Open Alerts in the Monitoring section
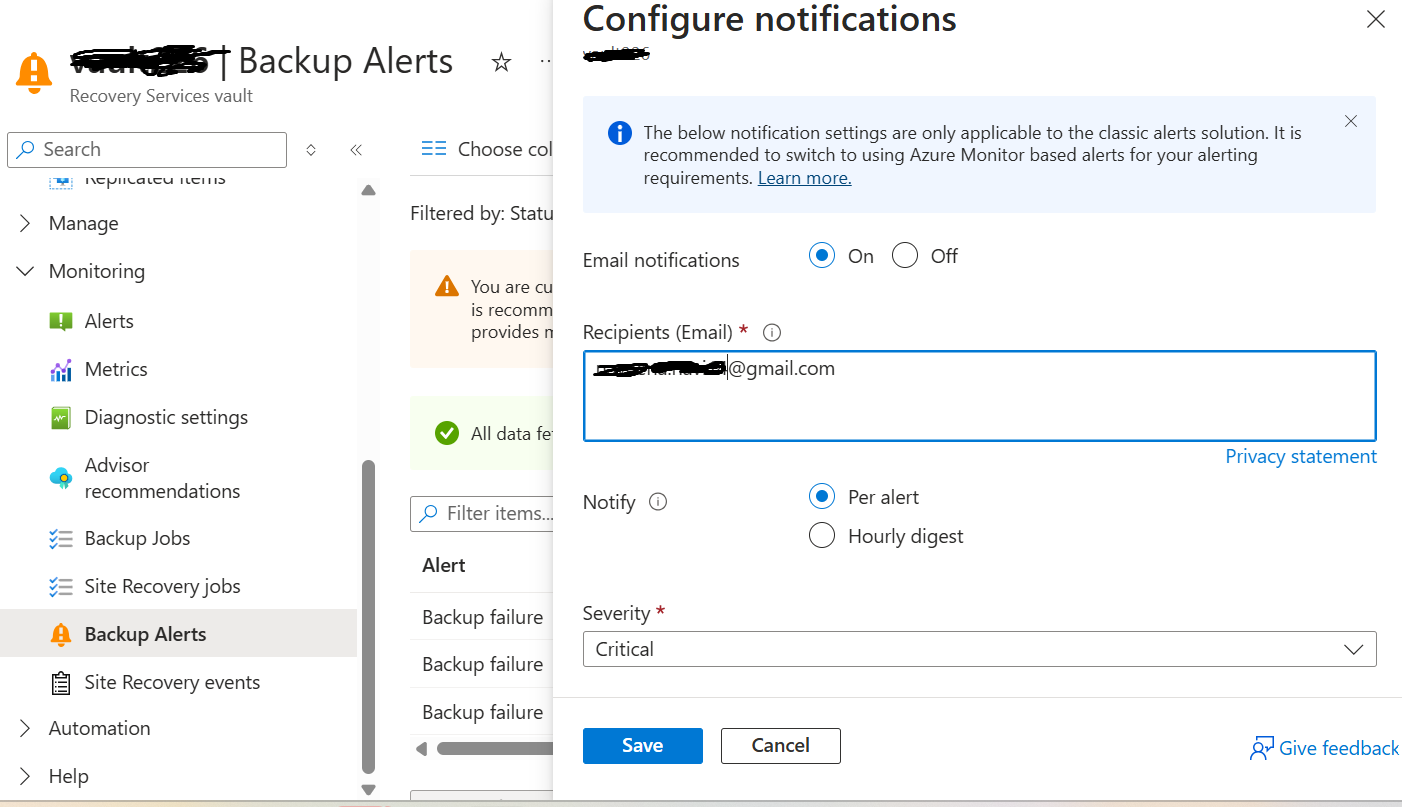 click(x=109, y=321)
